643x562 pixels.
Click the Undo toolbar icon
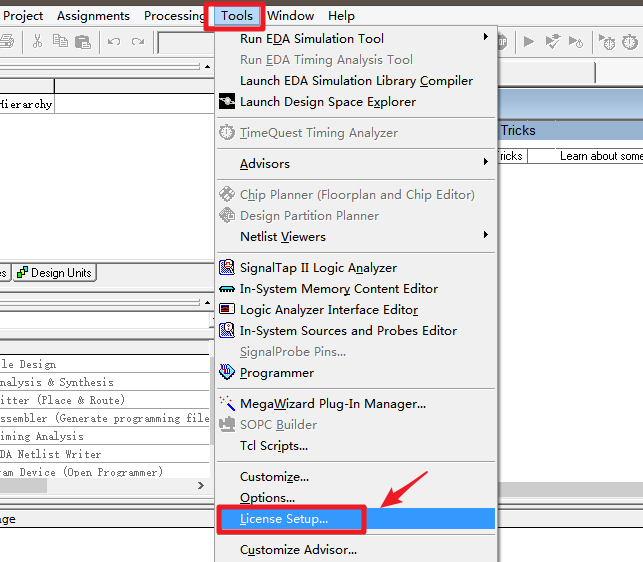click(x=114, y=42)
